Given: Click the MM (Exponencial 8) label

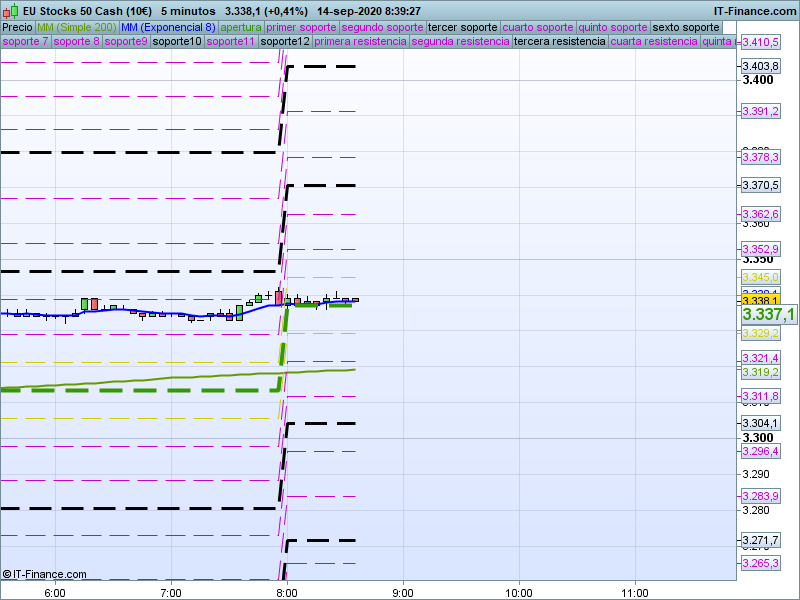Looking at the screenshot, I should (161, 27).
